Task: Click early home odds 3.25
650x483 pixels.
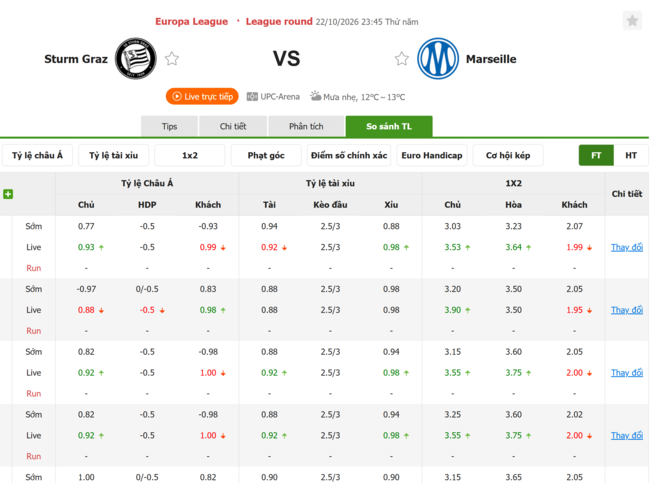Action: click(452, 414)
